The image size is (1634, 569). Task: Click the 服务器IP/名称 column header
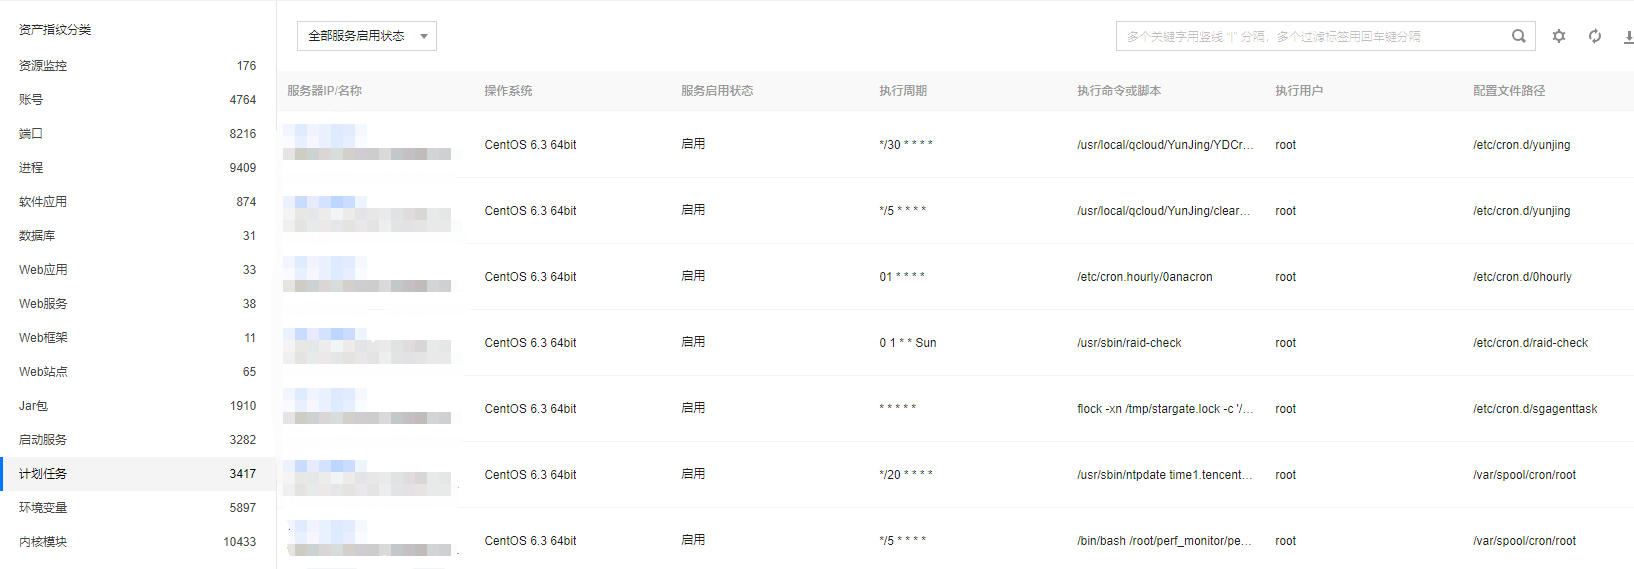tap(324, 91)
